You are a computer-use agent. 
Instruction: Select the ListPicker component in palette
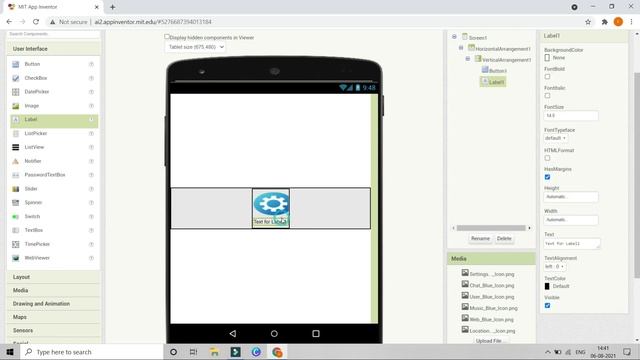[x=53, y=133]
